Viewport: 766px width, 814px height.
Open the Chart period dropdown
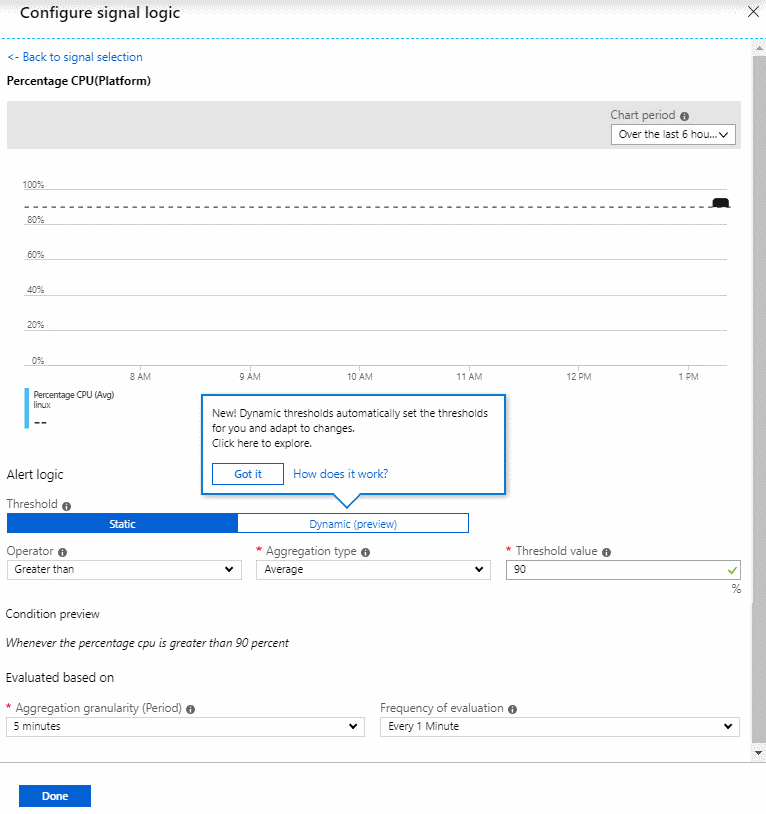click(673, 134)
